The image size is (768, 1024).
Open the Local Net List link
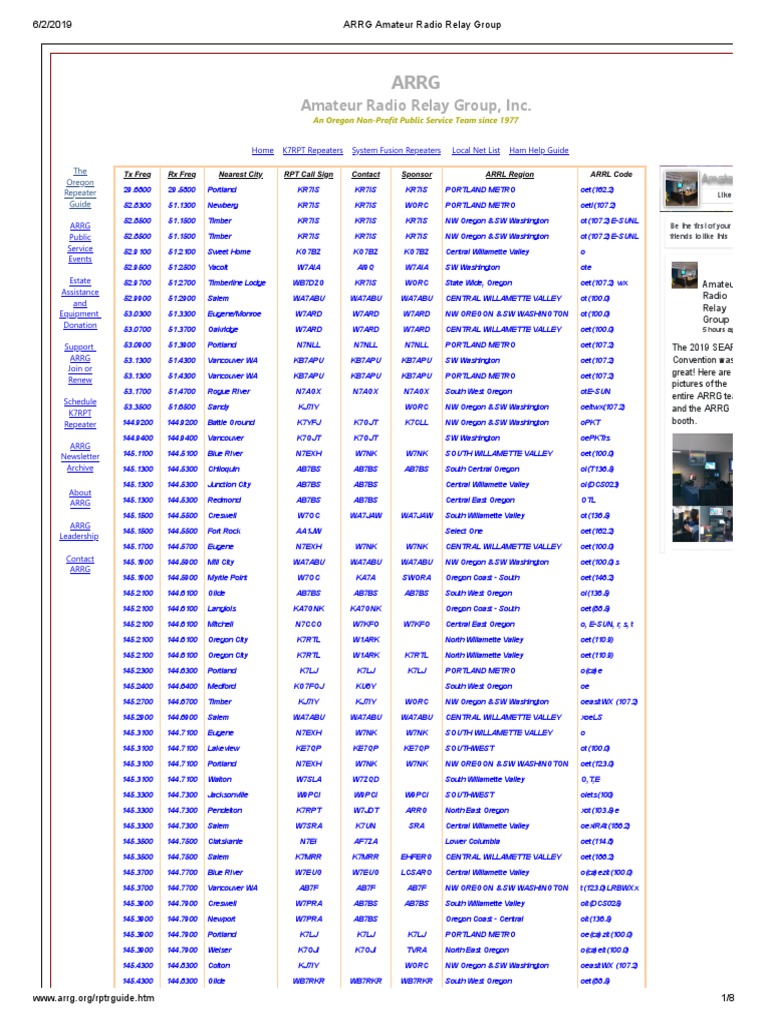click(475, 150)
